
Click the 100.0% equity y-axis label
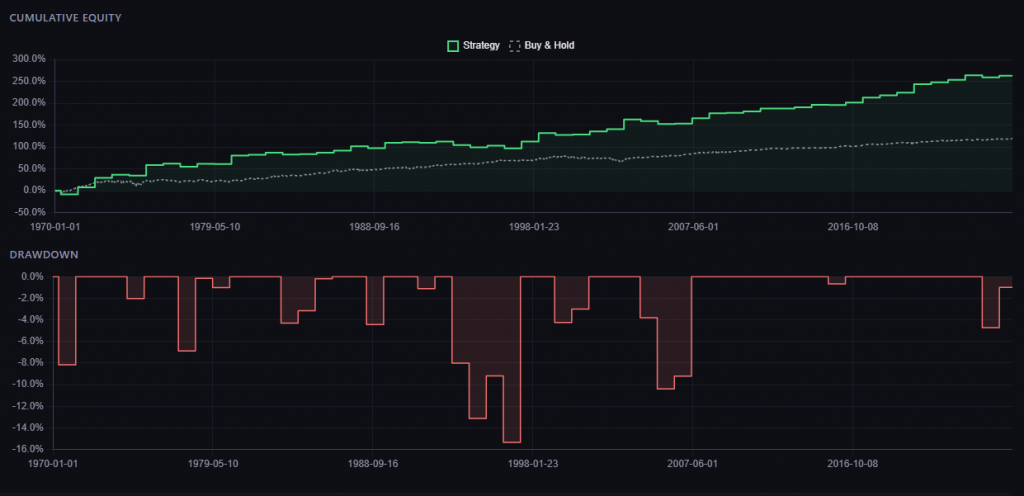[x=29, y=146]
